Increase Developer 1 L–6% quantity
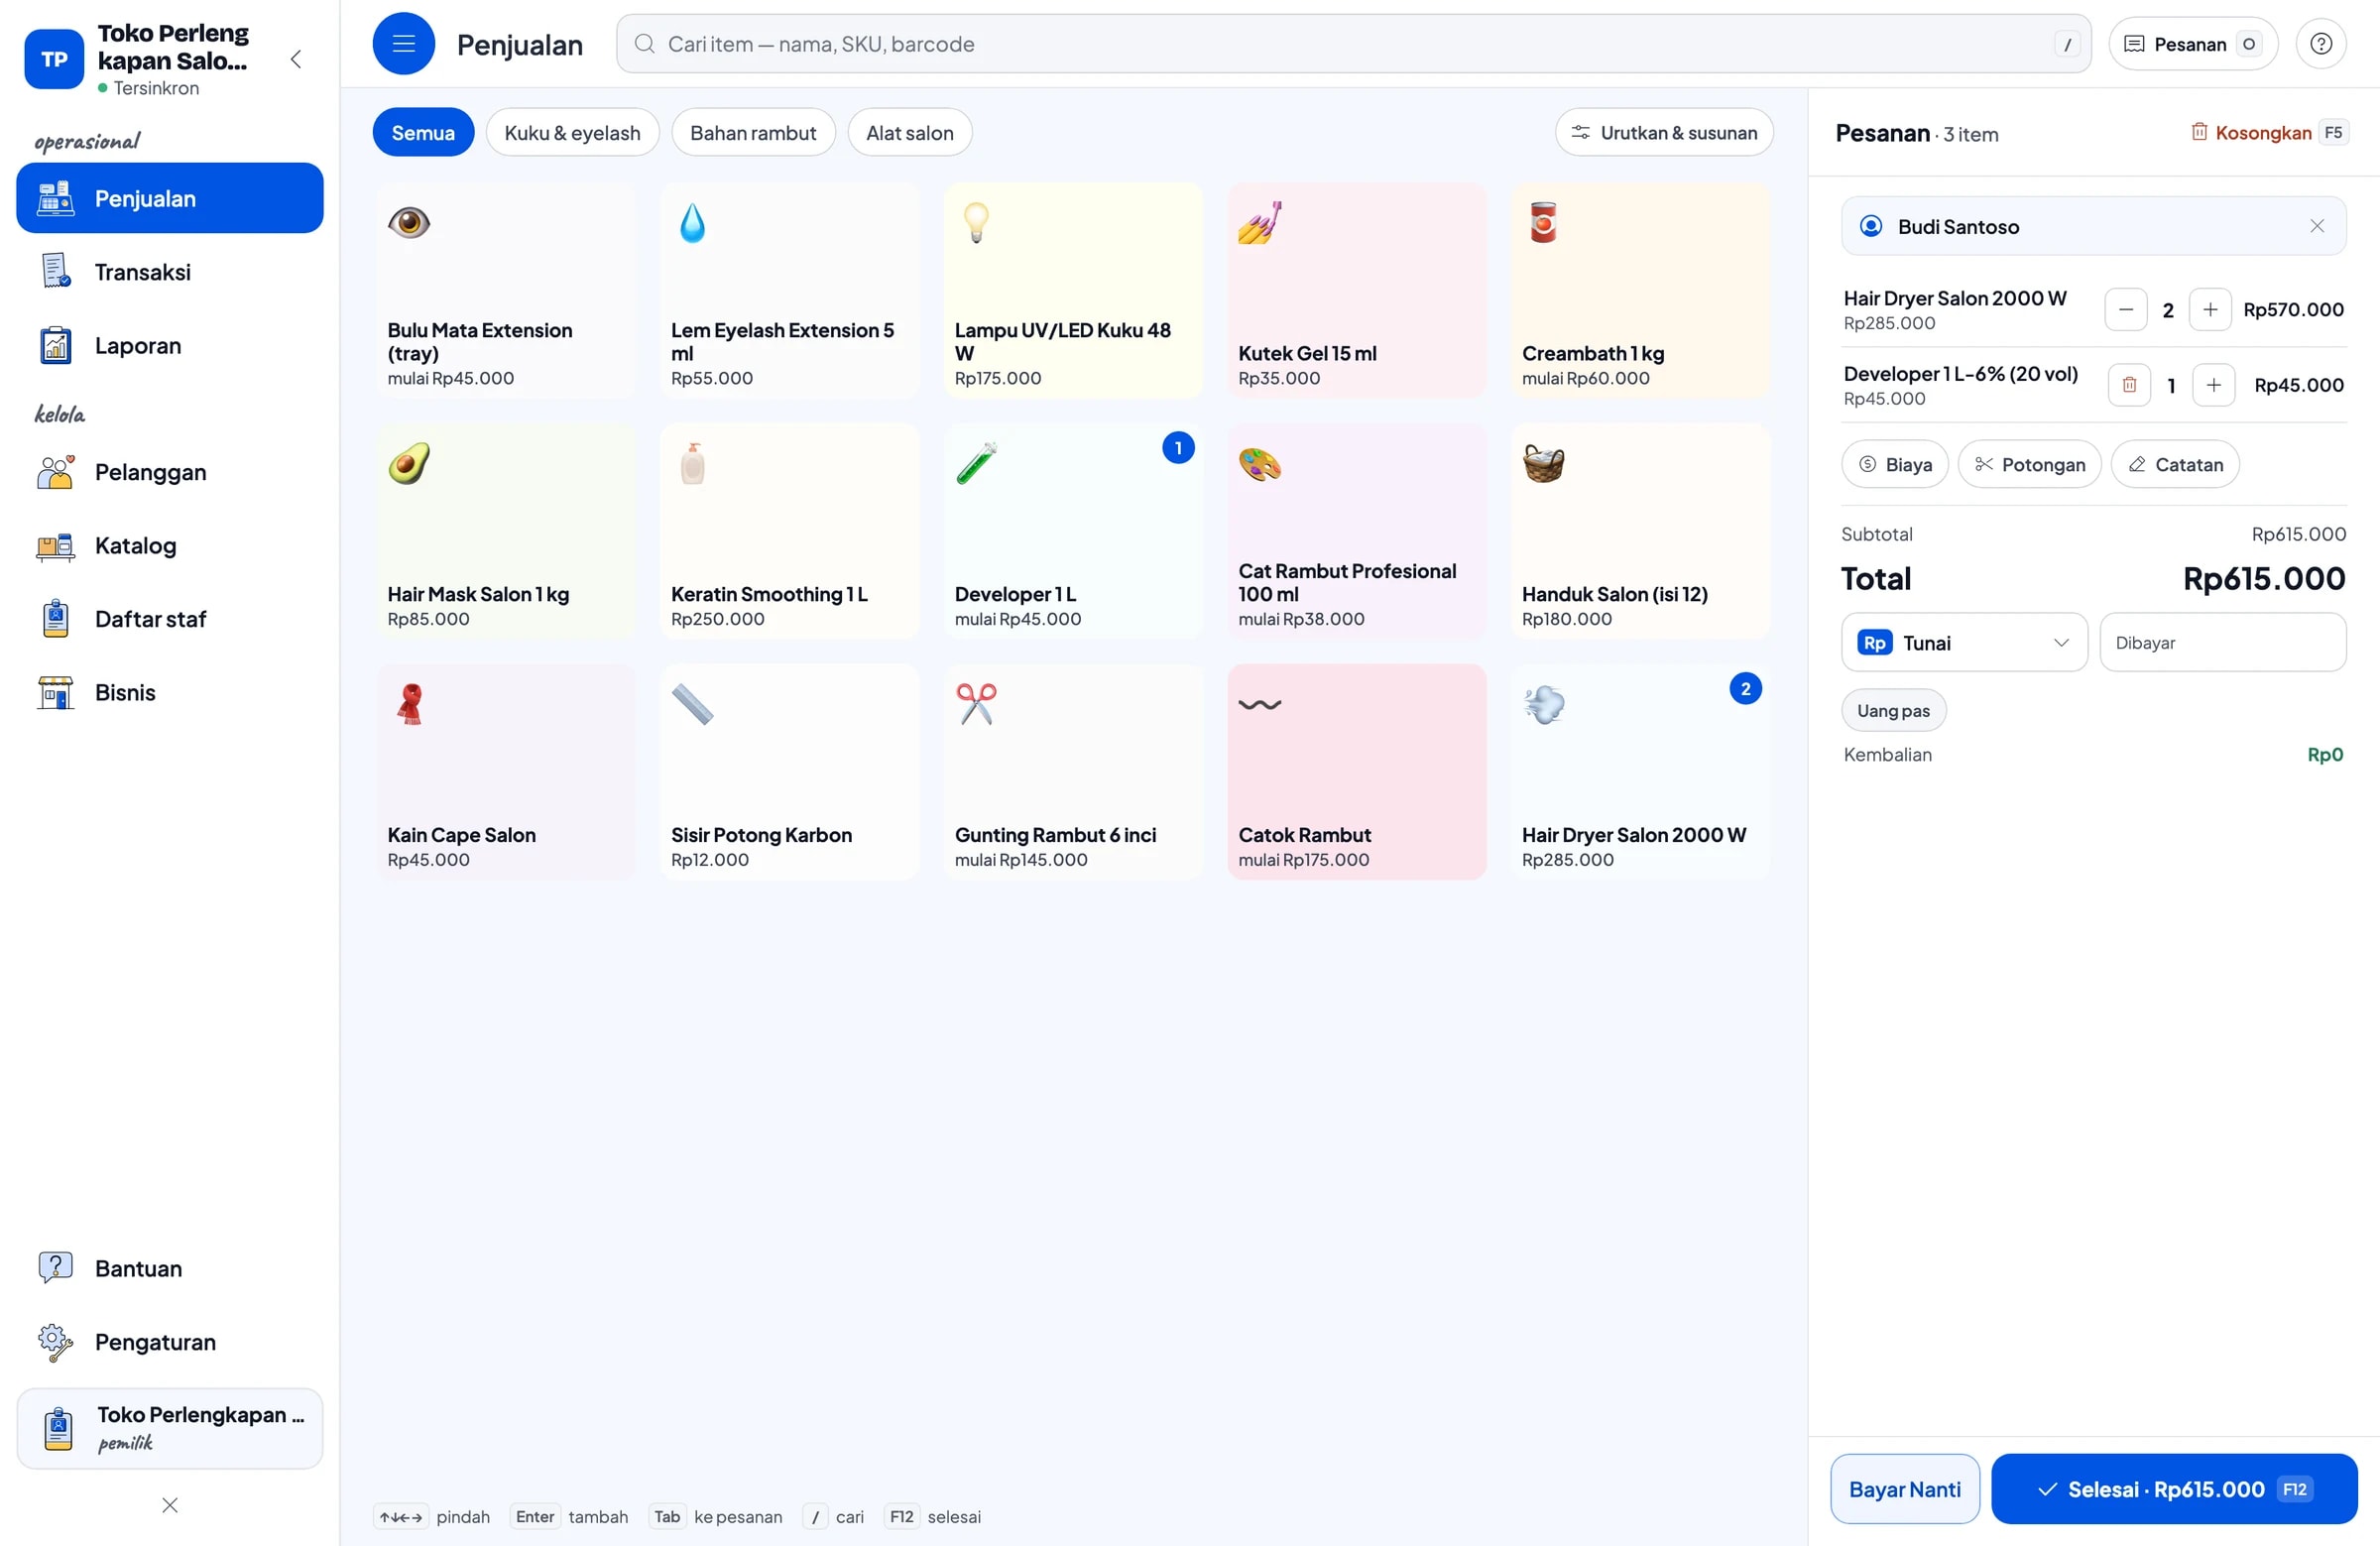The height and width of the screenshot is (1546, 2380). [2213, 385]
